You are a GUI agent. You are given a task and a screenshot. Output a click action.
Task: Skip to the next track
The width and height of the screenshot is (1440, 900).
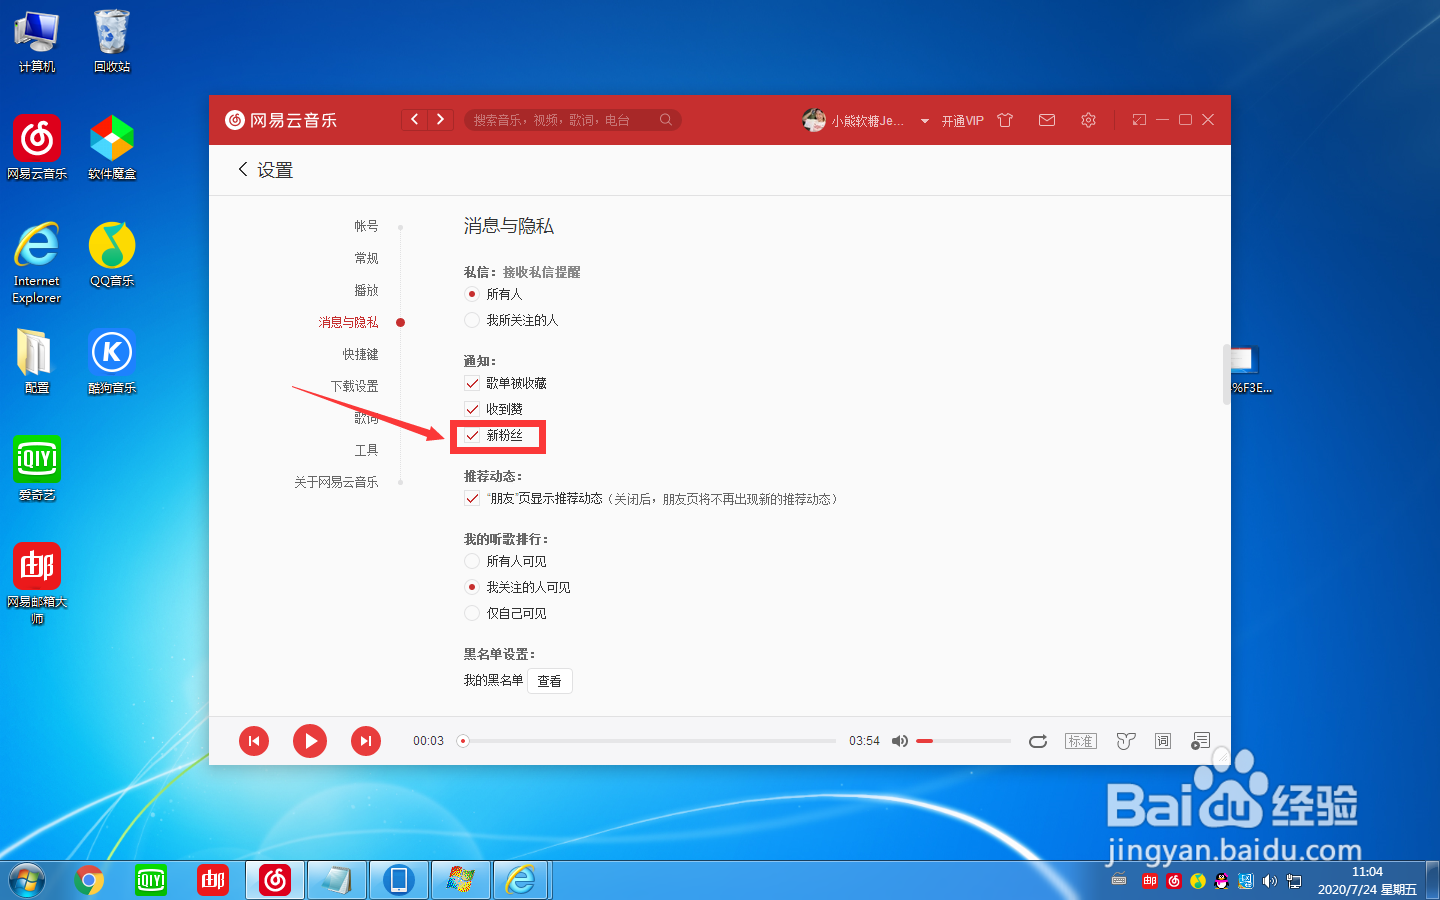coord(366,741)
